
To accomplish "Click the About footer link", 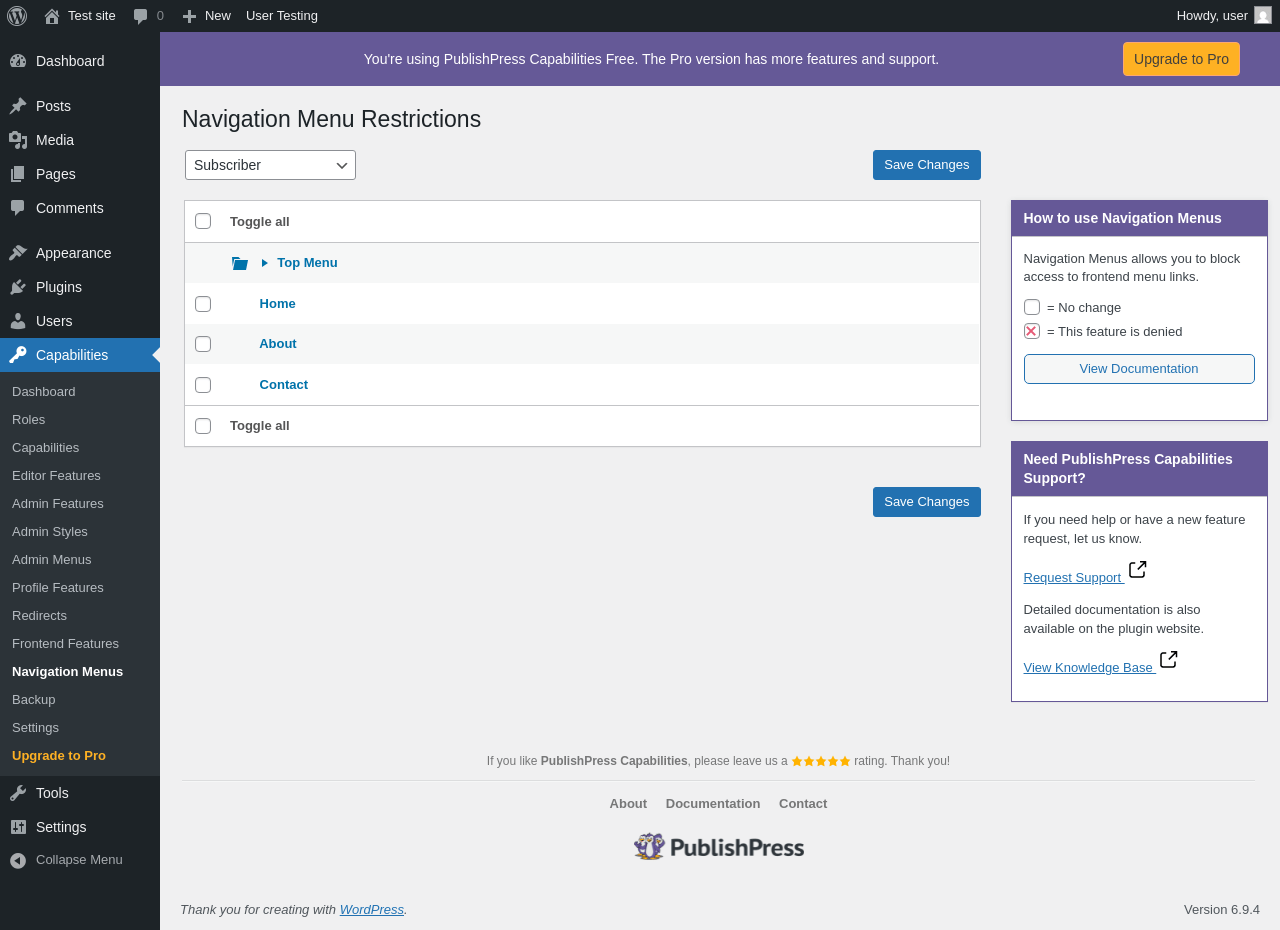I will coord(628,804).
